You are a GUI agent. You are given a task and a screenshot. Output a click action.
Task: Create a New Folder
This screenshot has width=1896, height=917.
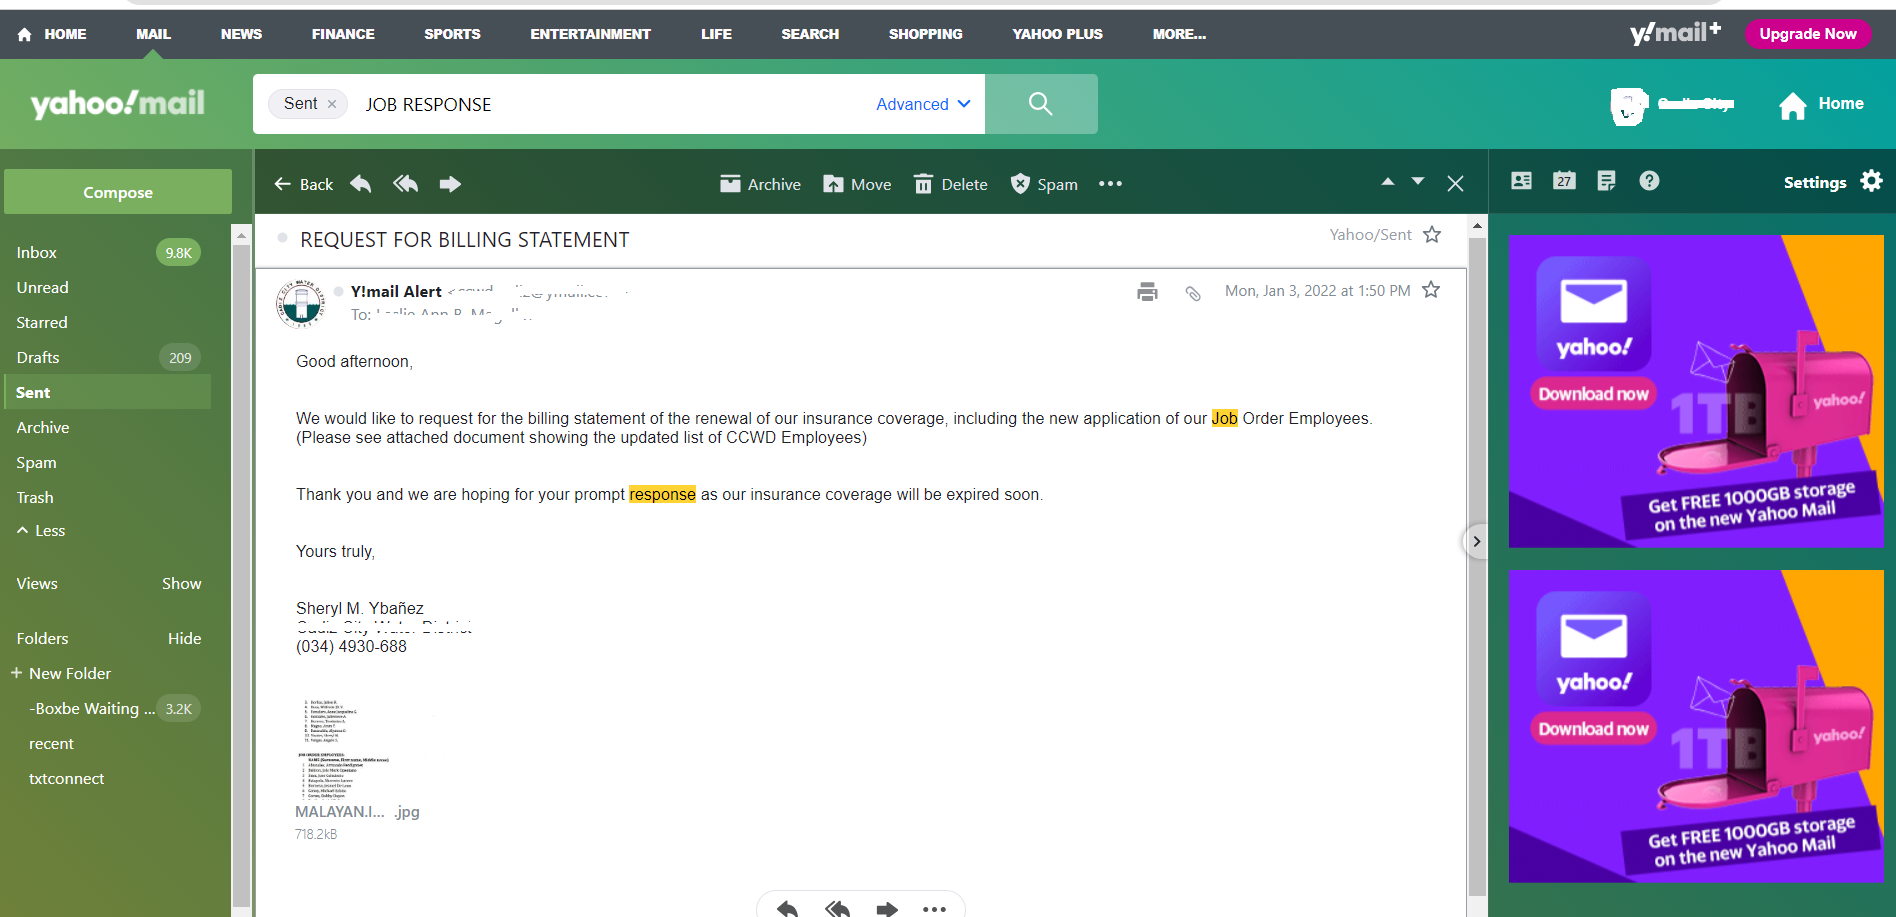tap(61, 674)
